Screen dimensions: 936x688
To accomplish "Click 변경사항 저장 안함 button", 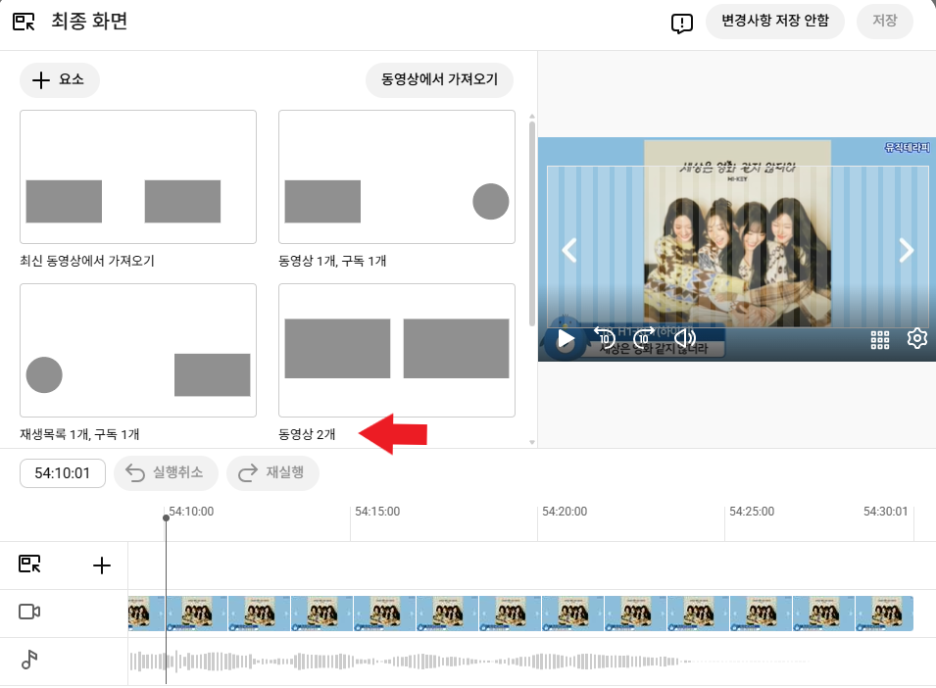I will tap(775, 21).
